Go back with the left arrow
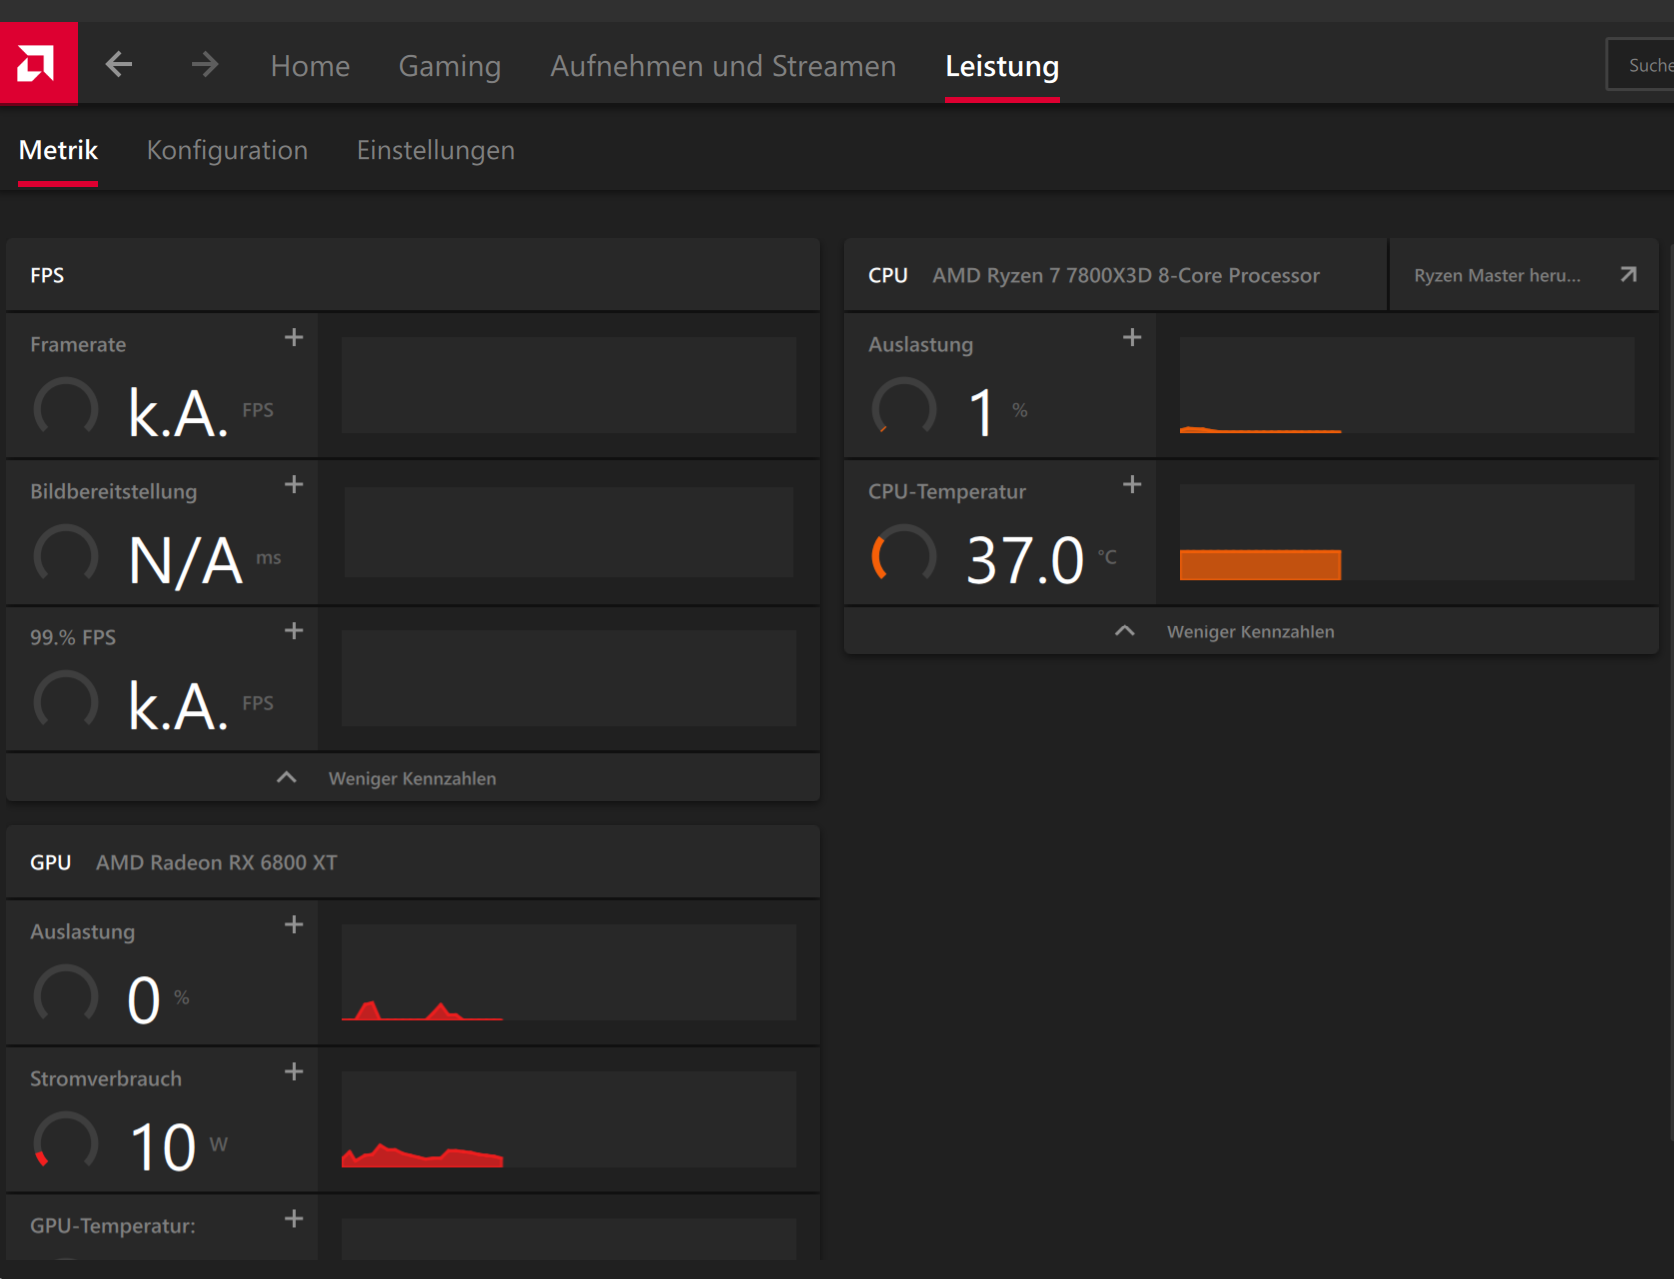1674x1279 pixels. [119, 65]
